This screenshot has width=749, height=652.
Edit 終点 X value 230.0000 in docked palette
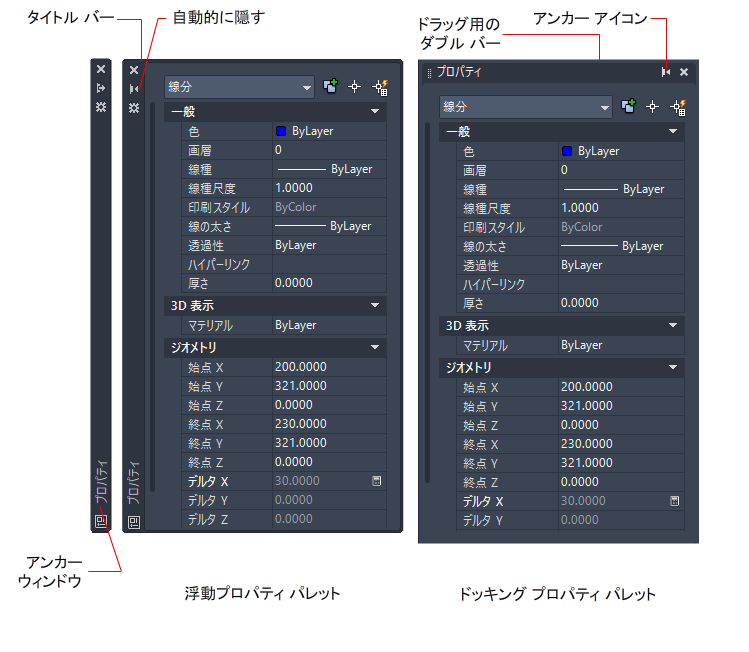click(621, 444)
